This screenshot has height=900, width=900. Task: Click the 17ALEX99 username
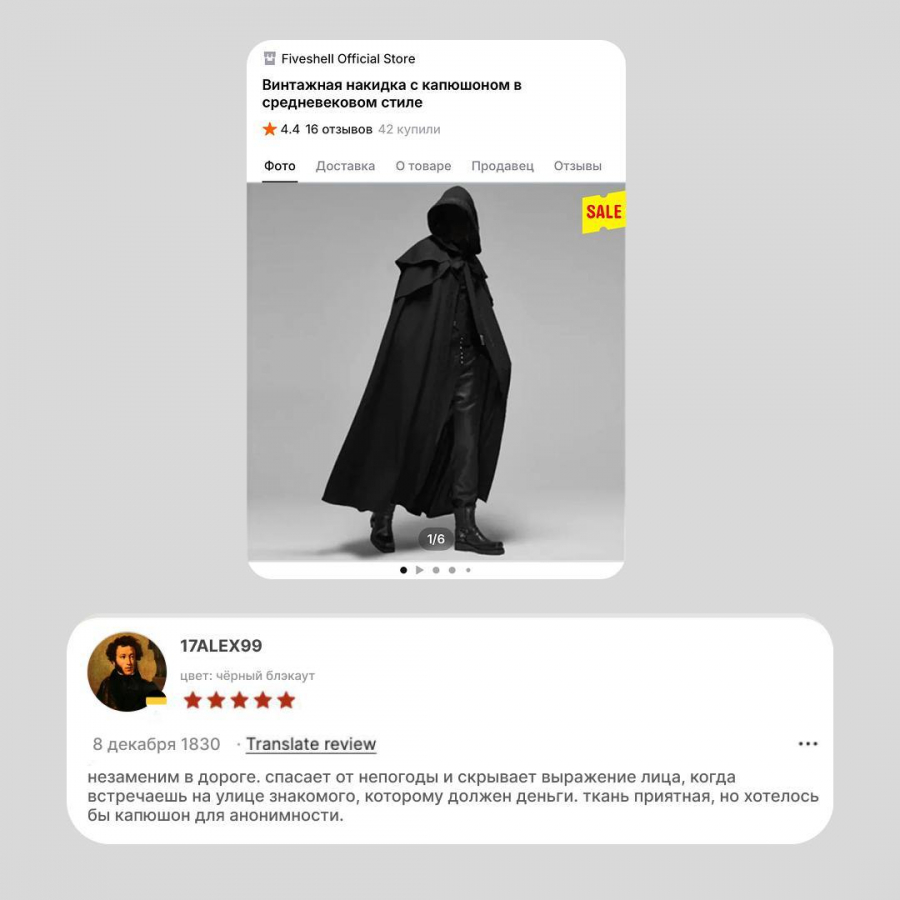(x=221, y=646)
